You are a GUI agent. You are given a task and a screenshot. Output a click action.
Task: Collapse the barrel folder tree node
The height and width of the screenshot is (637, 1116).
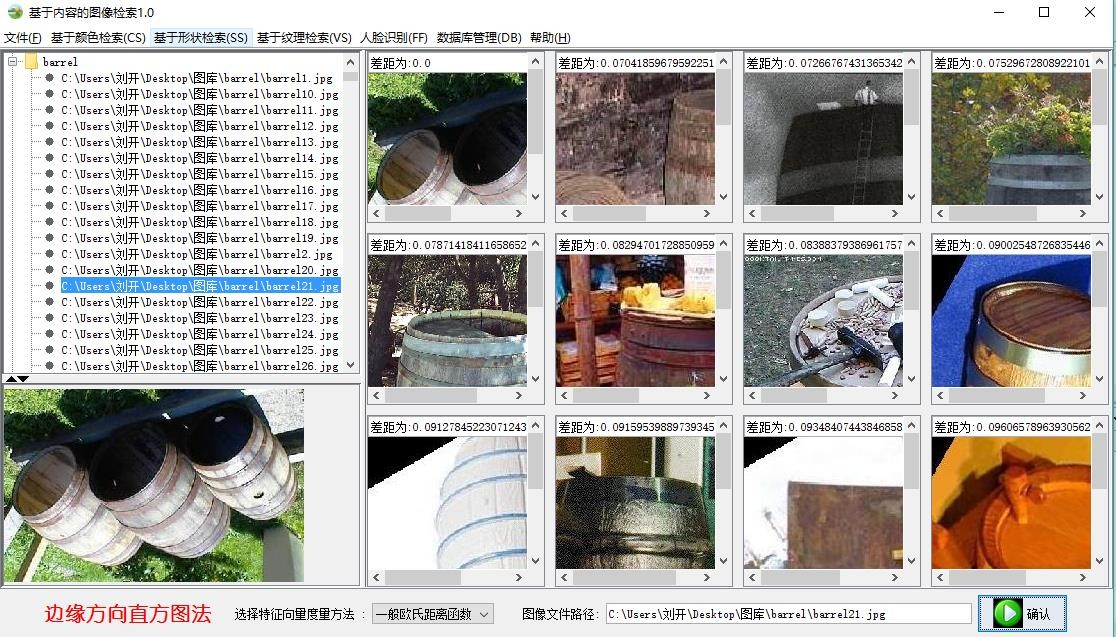click(12, 62)
